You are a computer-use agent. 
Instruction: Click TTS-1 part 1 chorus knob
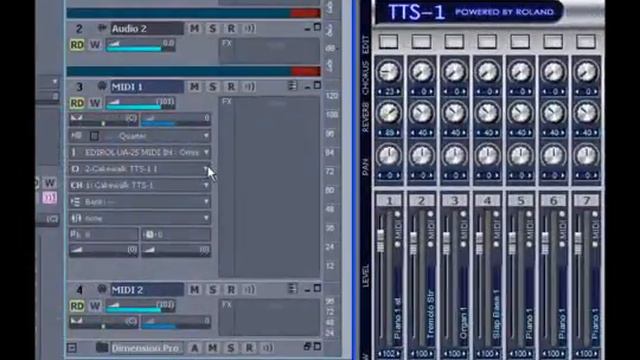pos(389,72)
